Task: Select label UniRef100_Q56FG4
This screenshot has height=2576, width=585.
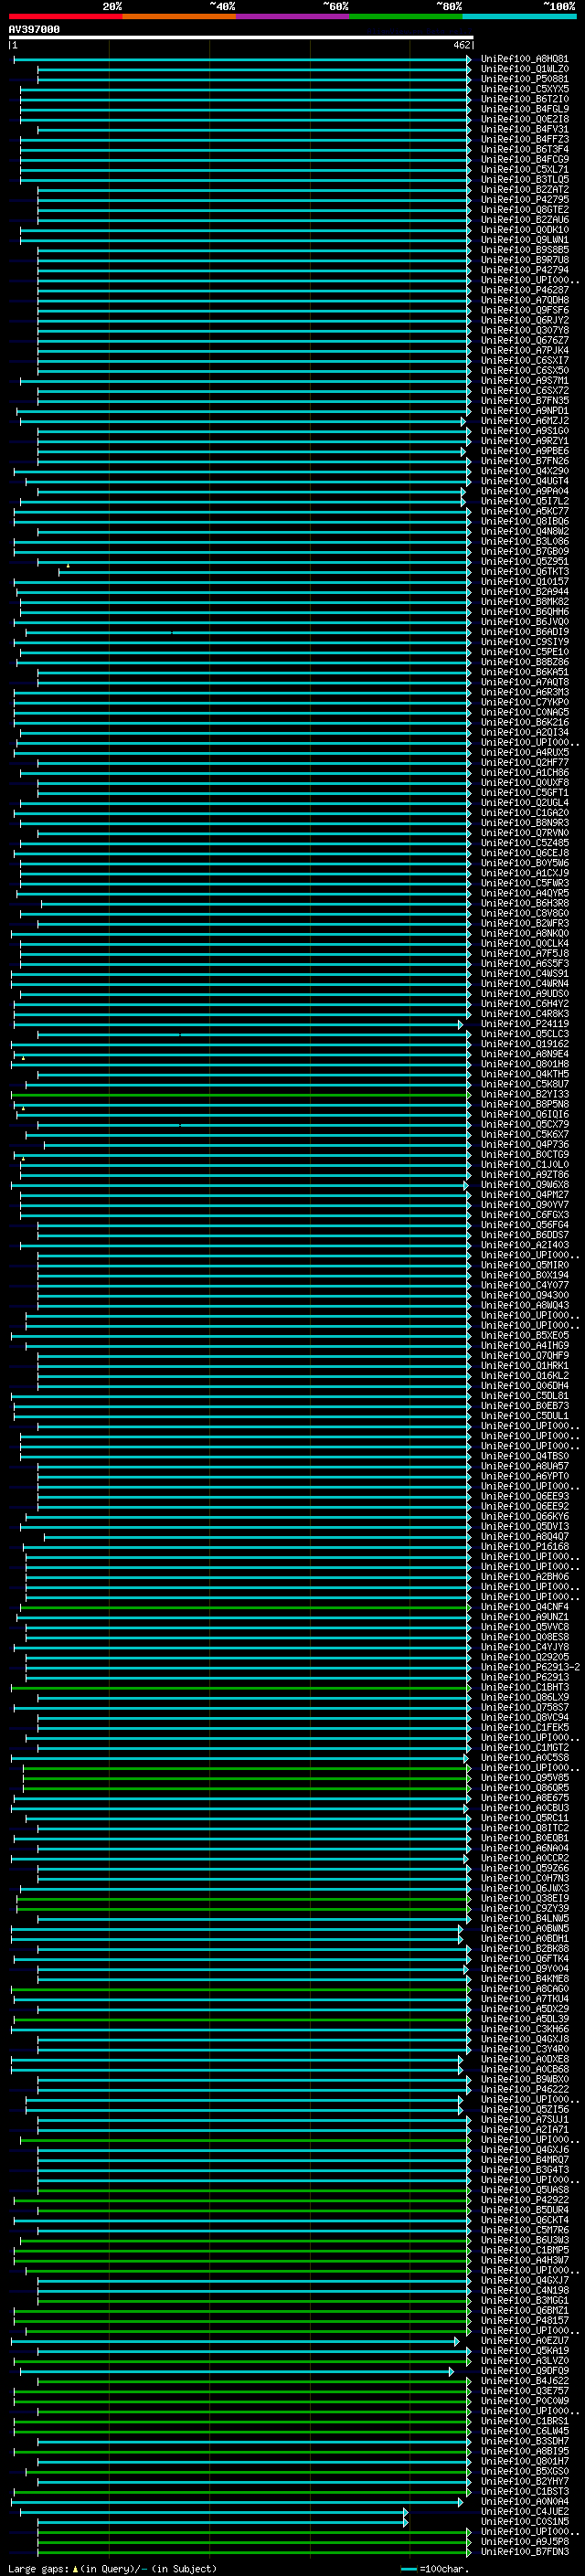Action: [x=525, y=1225]
